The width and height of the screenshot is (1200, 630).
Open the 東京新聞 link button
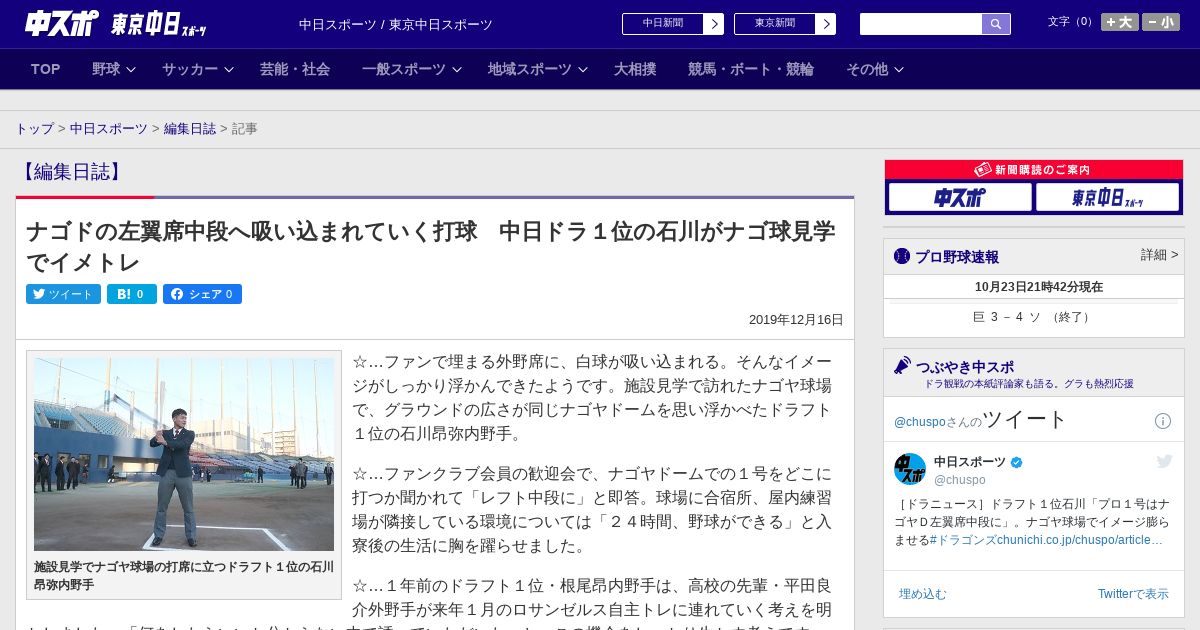pyautogui.click(x=775, y=24)
